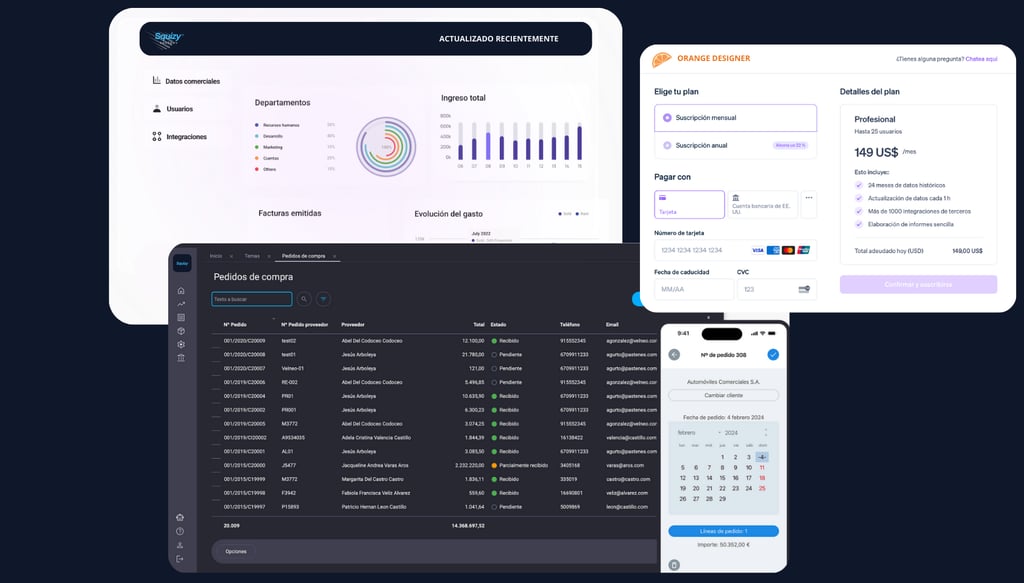
Task: Click the 'Chatea aquí' link
Action: click(x=982, y=59)
